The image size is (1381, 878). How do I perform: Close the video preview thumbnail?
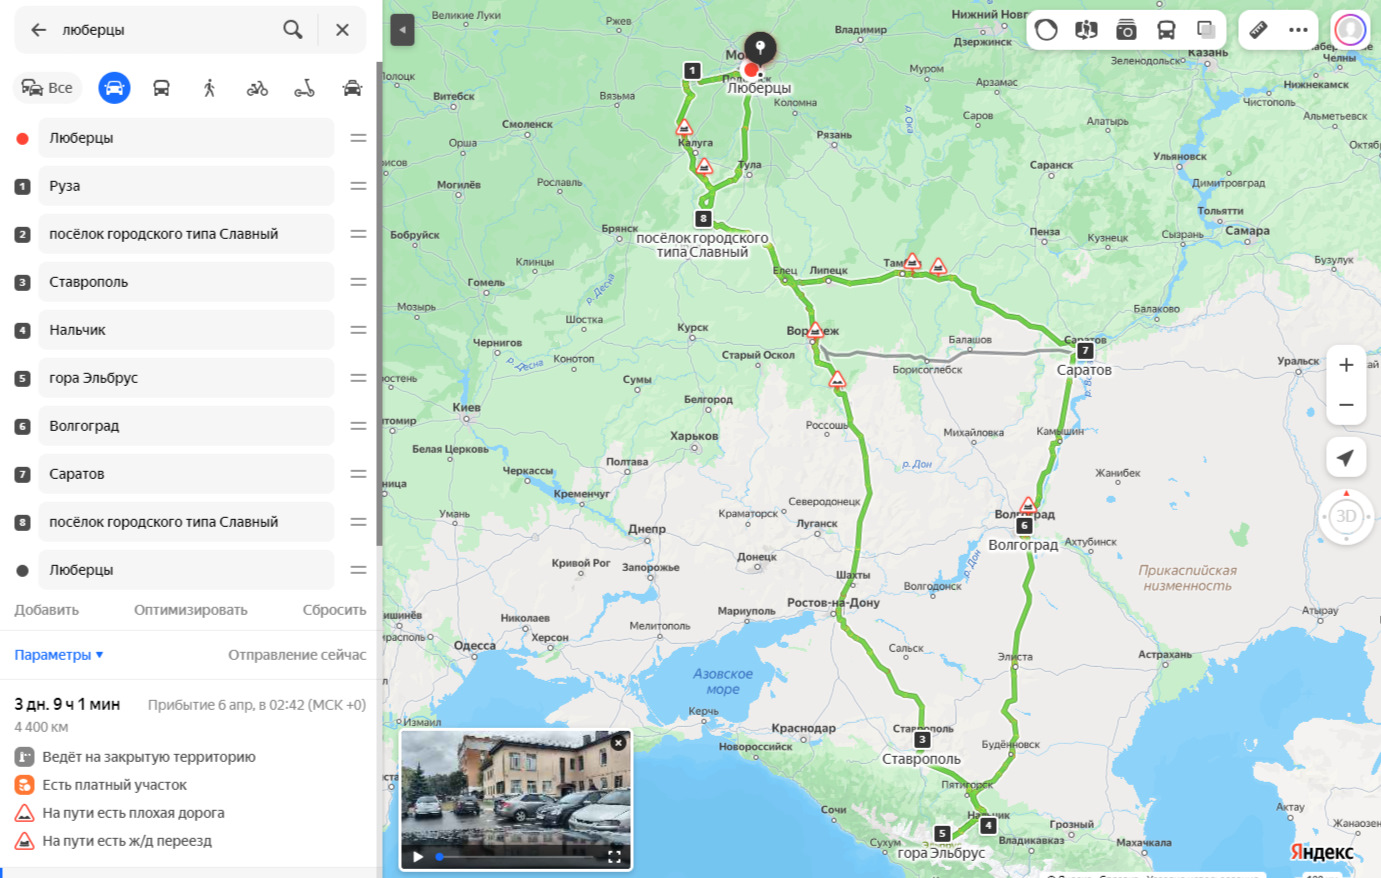[618, 742]
